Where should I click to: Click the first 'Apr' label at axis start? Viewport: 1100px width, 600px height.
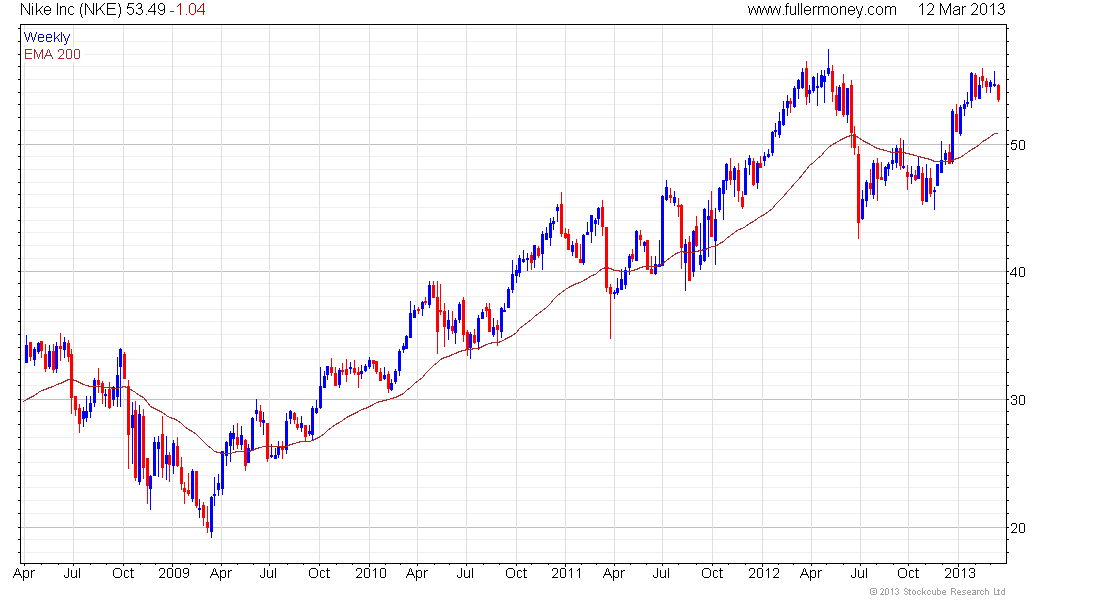pos(24,573)
